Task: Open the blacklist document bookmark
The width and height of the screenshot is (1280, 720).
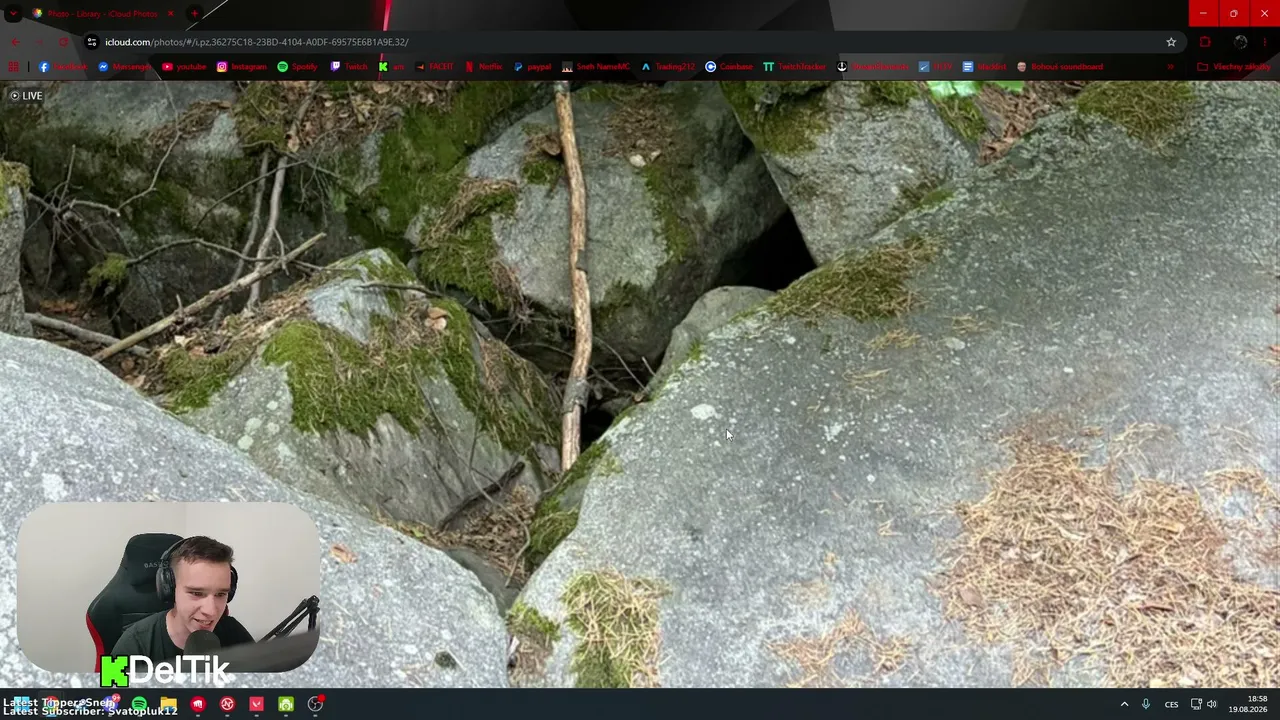Action: click(x=985, y=67)
